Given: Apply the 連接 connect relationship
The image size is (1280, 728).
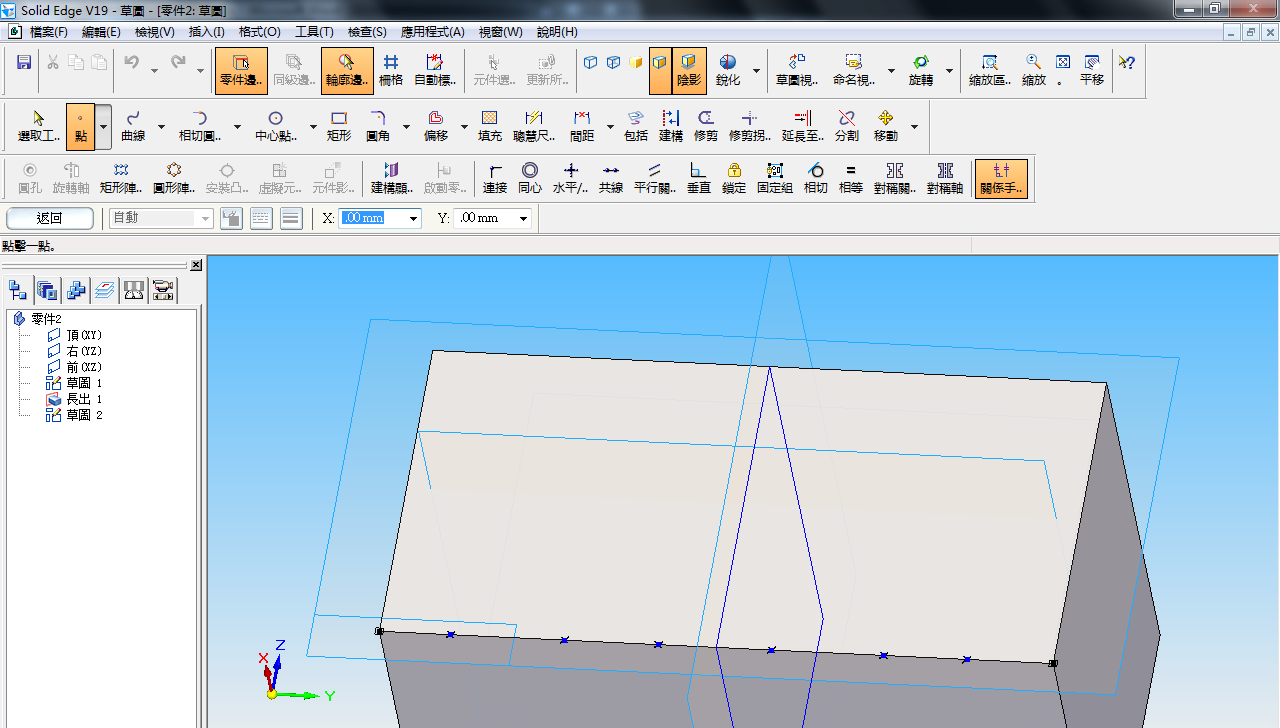Looking at the screenshot, I should tap(495, 179).
